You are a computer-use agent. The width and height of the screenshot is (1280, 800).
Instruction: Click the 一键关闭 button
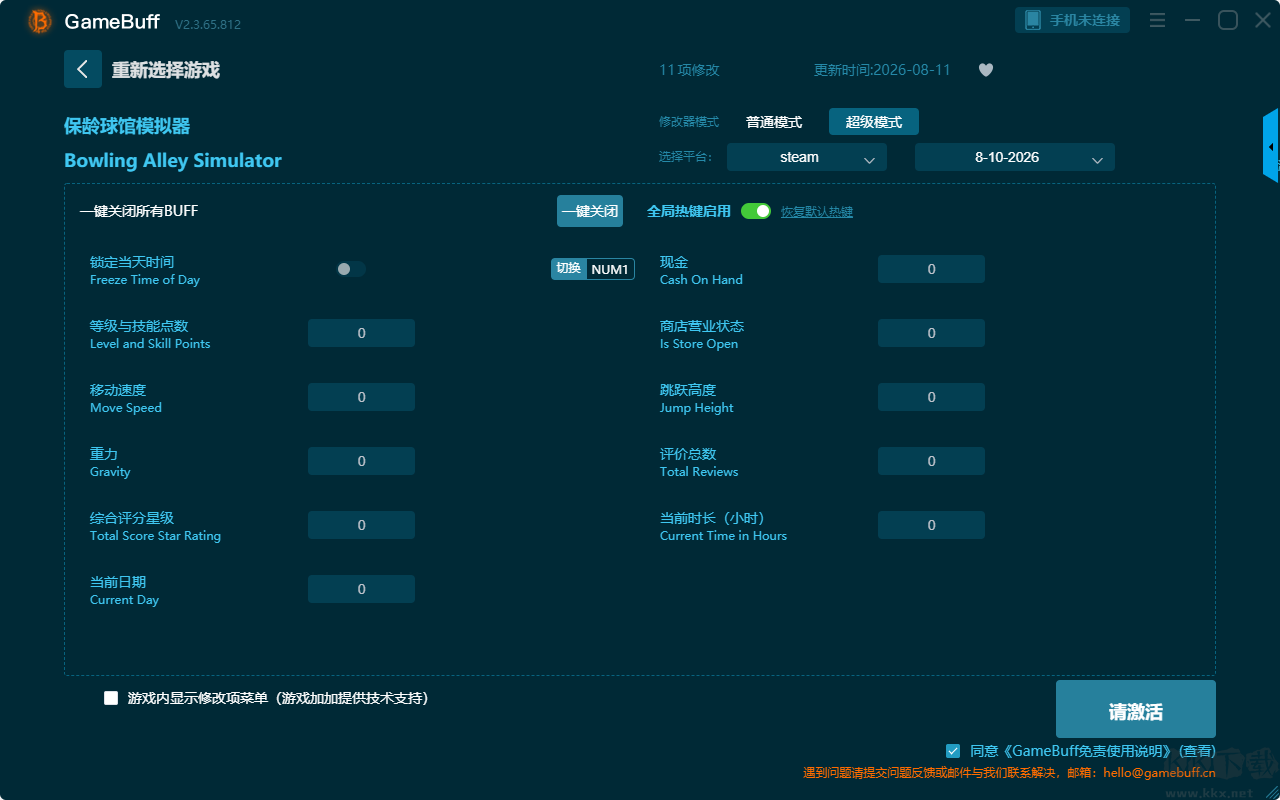(x=590, y=211)
